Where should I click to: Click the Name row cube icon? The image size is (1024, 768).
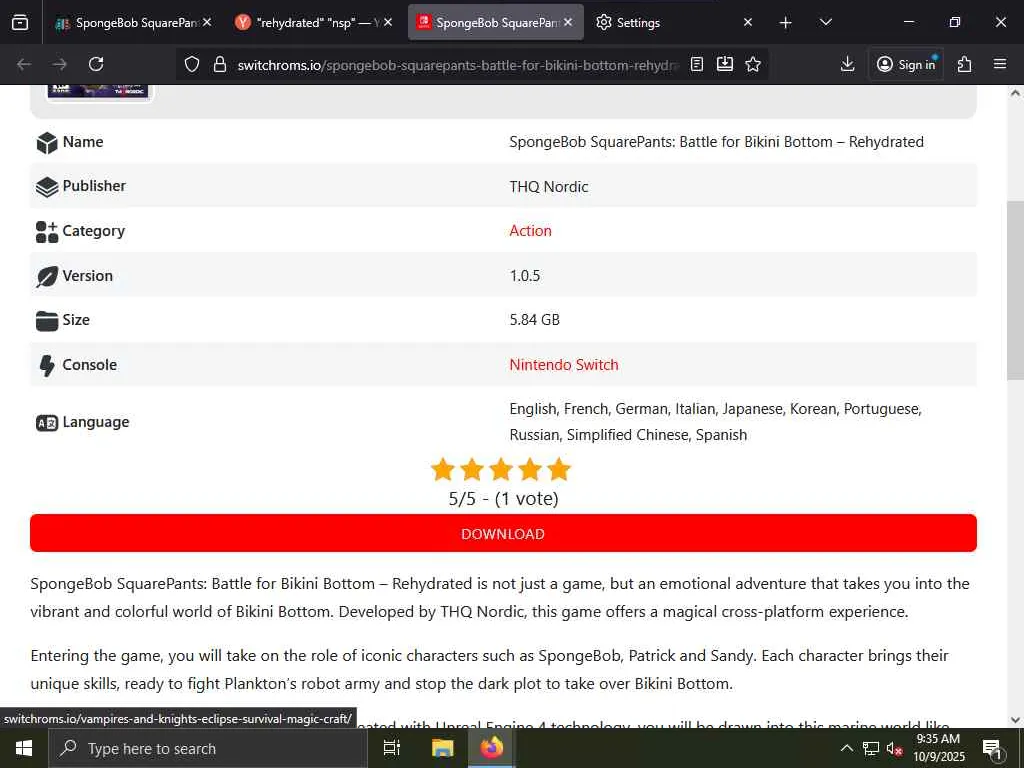coord(47,142)
